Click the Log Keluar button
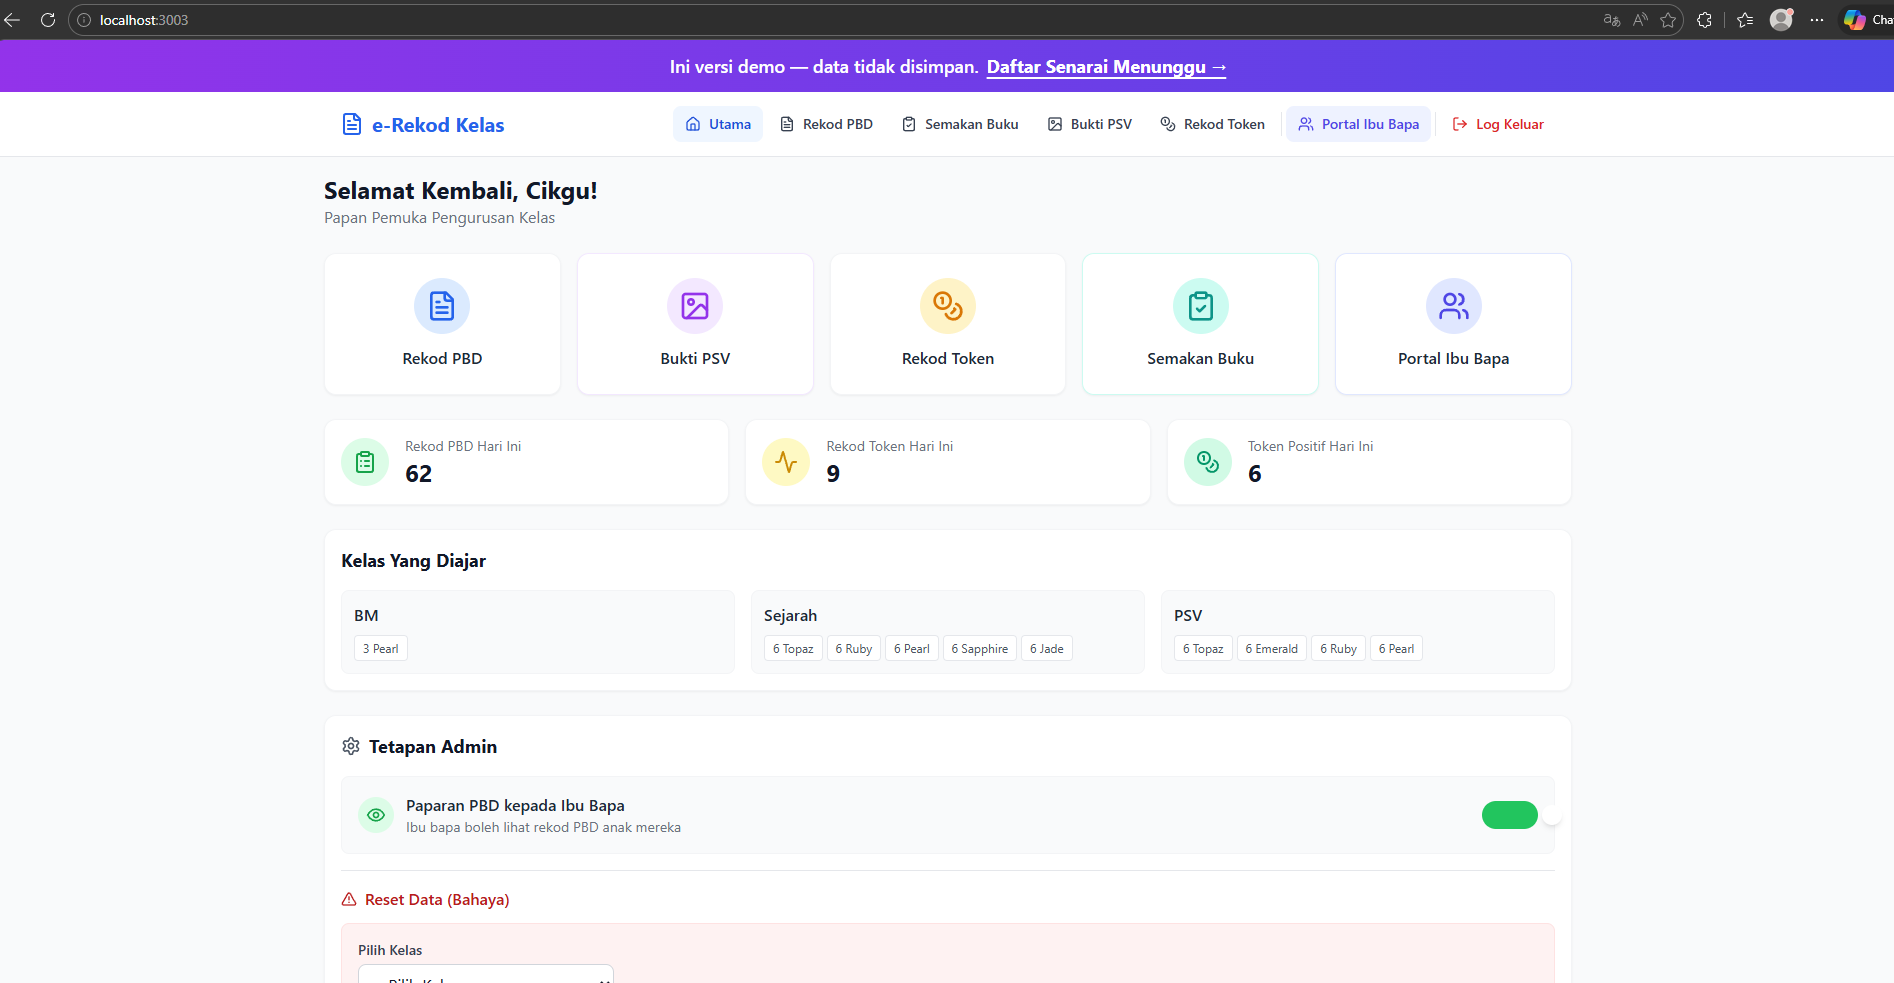Image resolution: width=1894 pixels, height=983 pixels. (1498, 125)
